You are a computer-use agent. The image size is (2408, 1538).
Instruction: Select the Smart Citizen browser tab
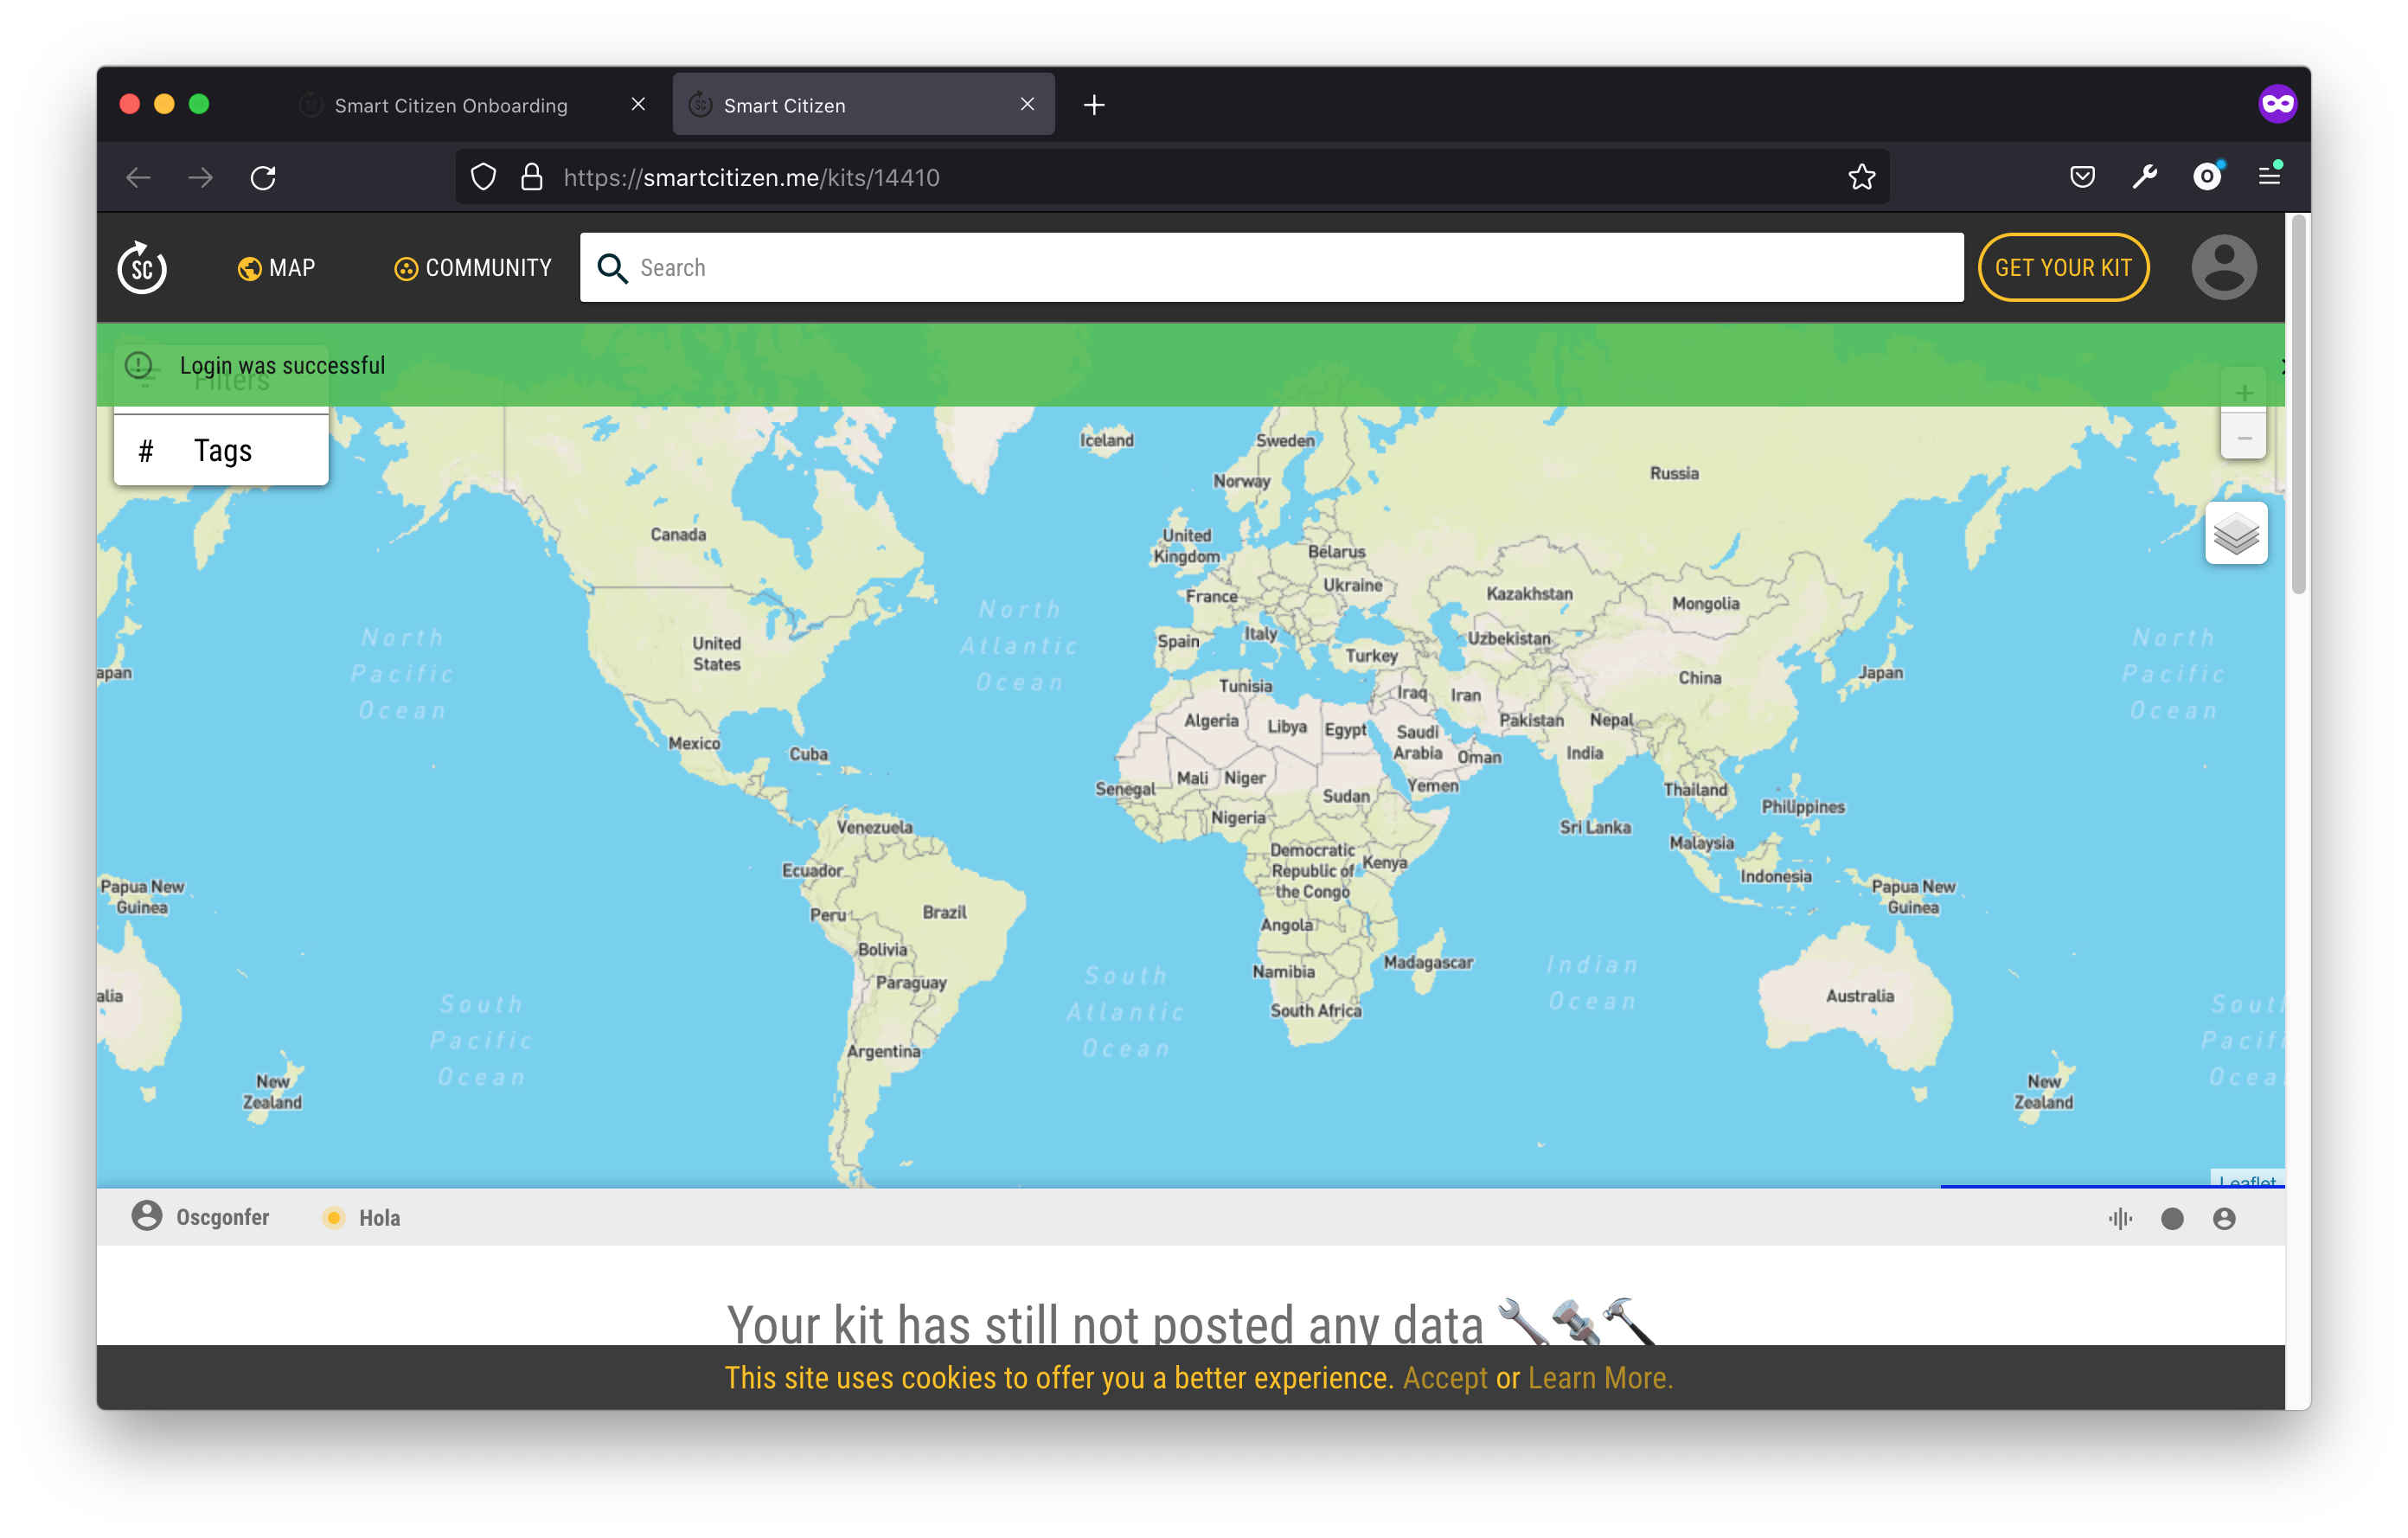[863, 105]
